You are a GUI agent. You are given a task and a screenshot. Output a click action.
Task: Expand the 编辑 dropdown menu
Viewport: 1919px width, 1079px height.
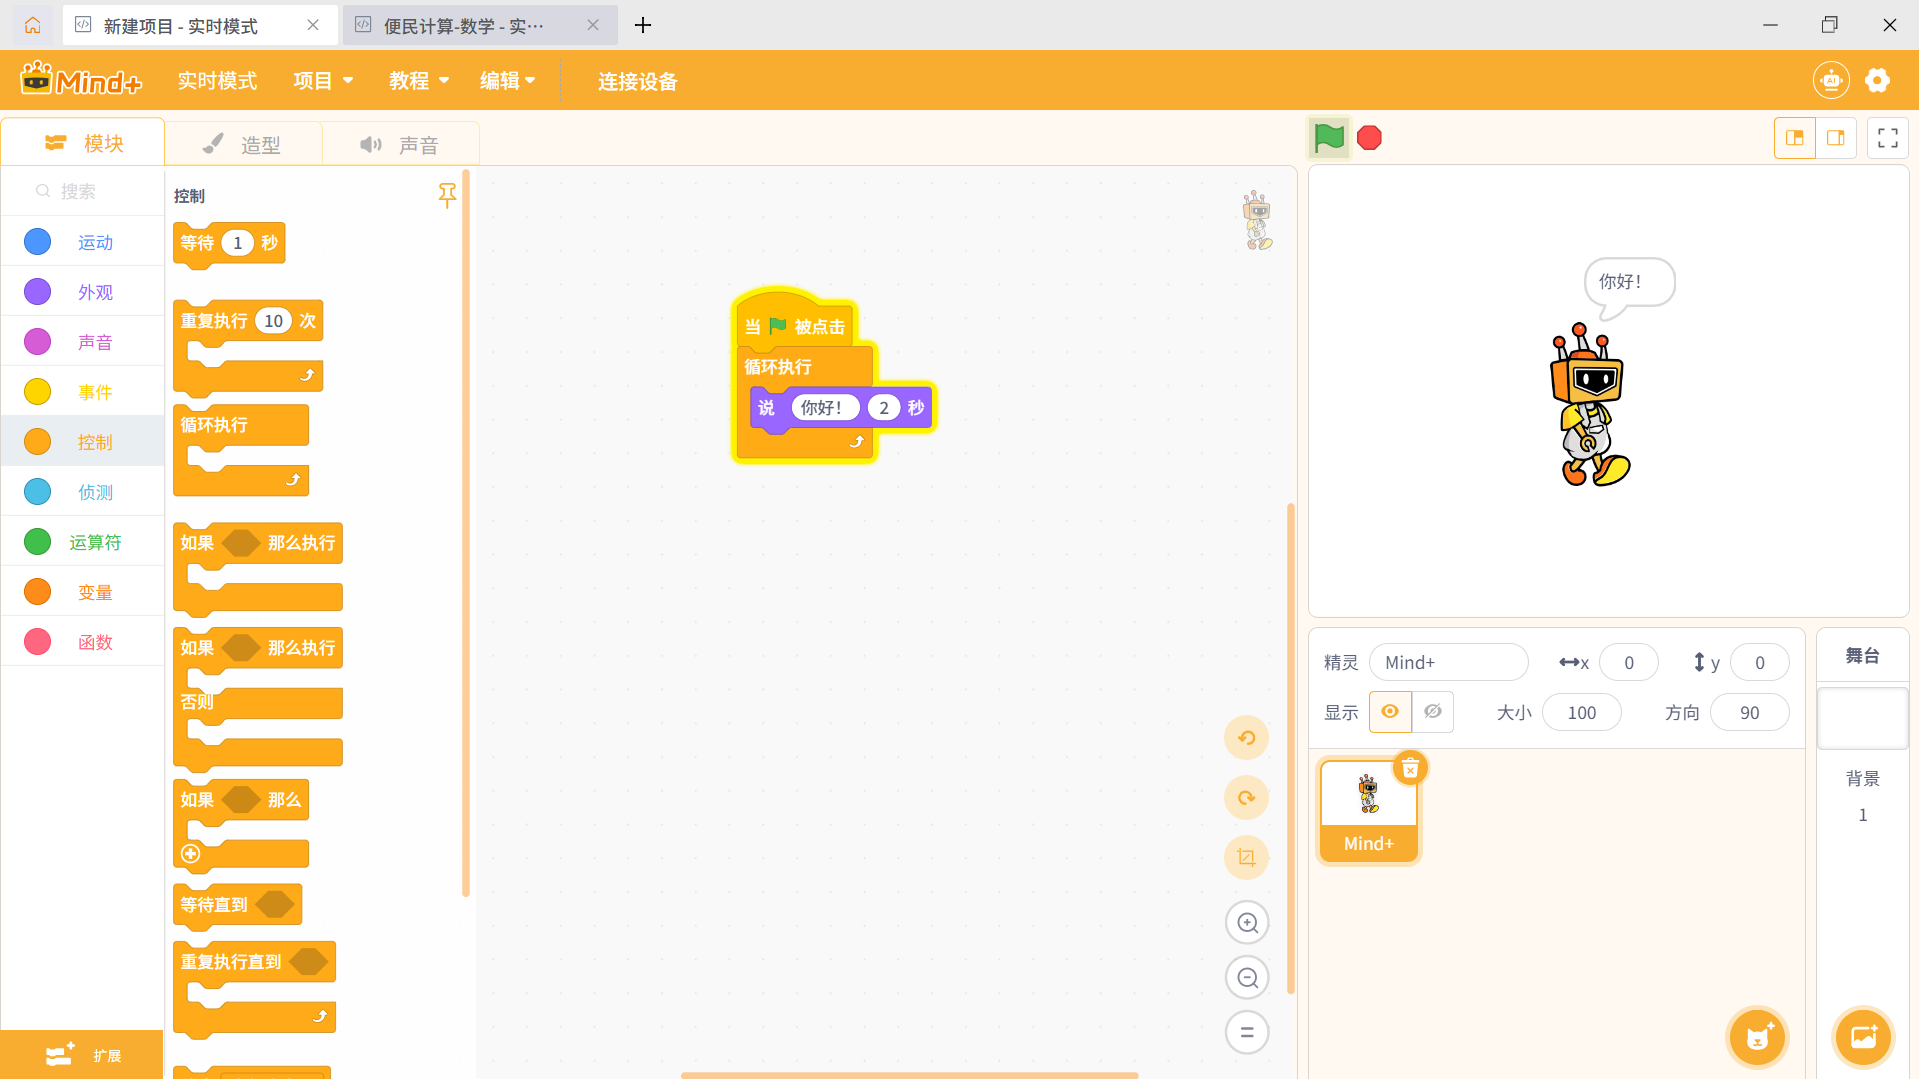507,80
